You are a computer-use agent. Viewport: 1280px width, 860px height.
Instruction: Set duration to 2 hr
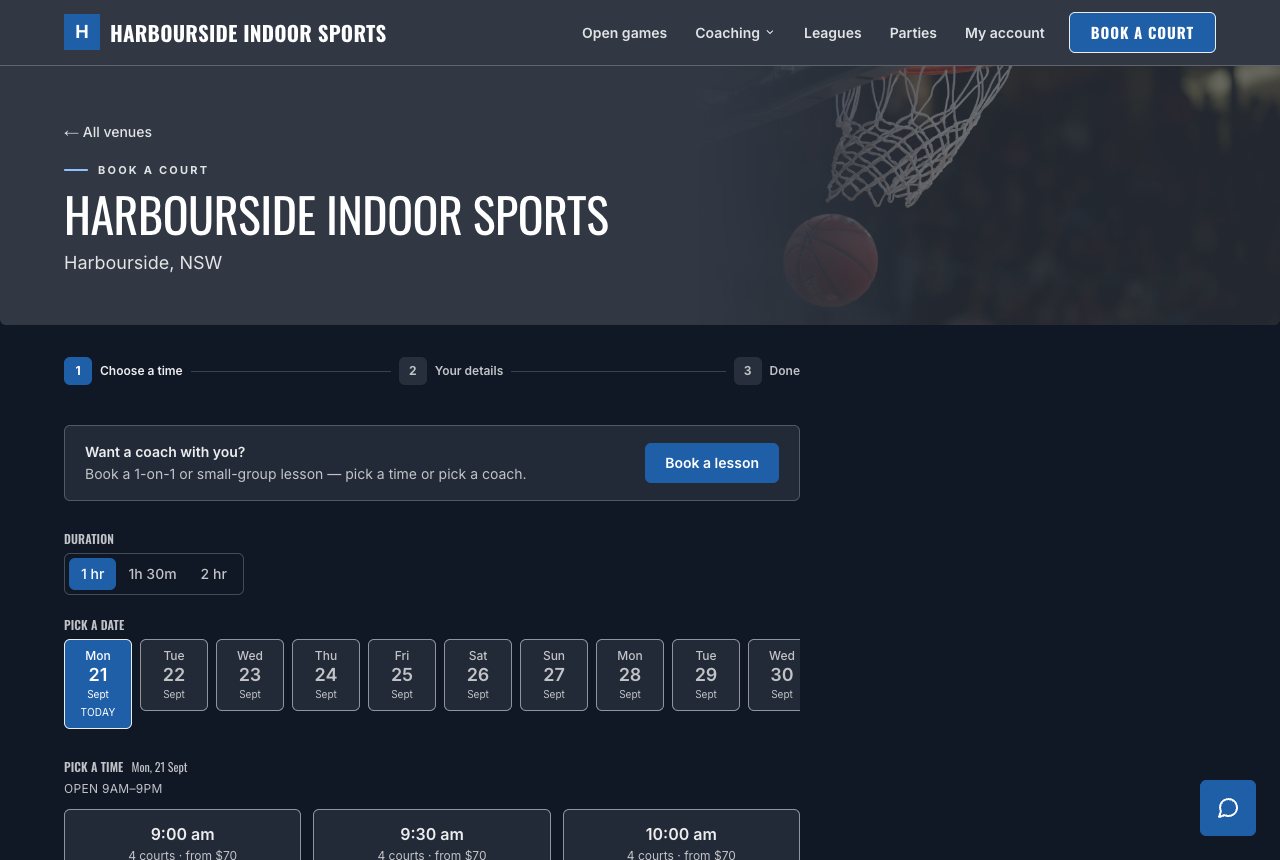pos(213,574)
